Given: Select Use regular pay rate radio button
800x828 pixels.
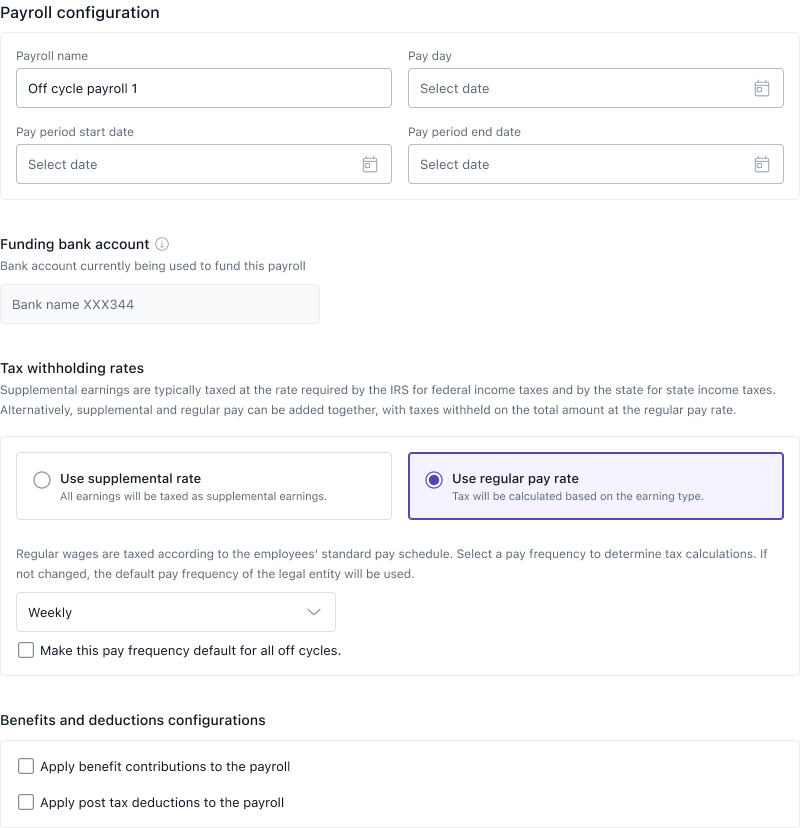Looking at the screenshot, I should [x=434, y=480].
